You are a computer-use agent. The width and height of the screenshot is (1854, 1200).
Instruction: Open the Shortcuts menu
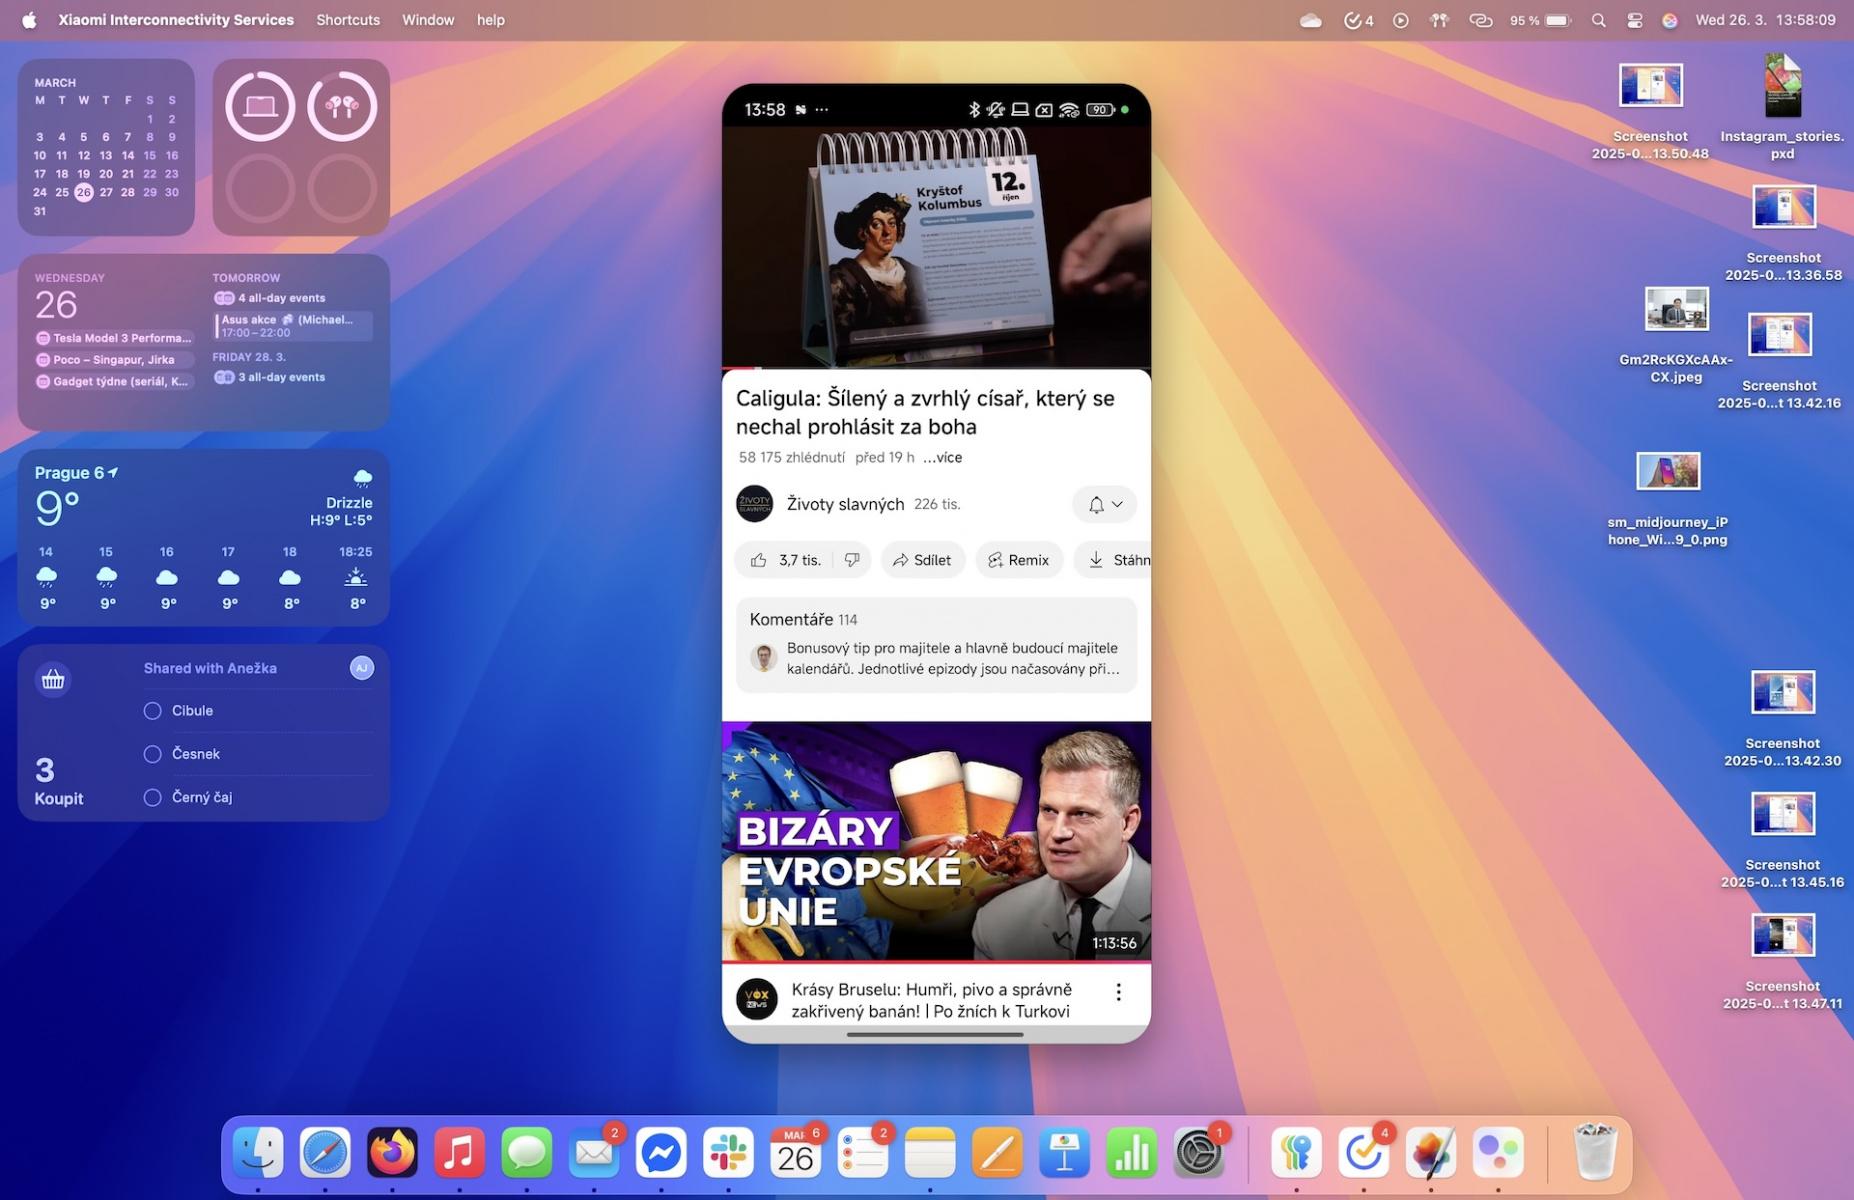point(348,20)
